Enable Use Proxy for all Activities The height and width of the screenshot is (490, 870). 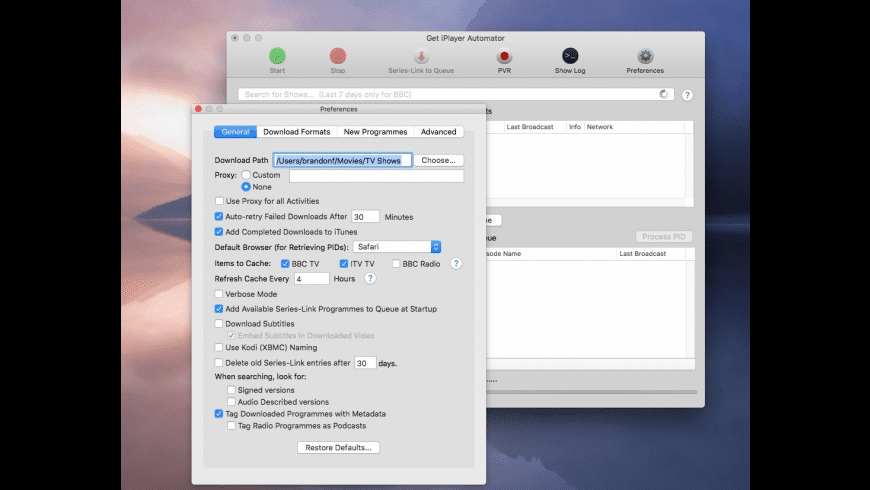[x=219, y=201]
